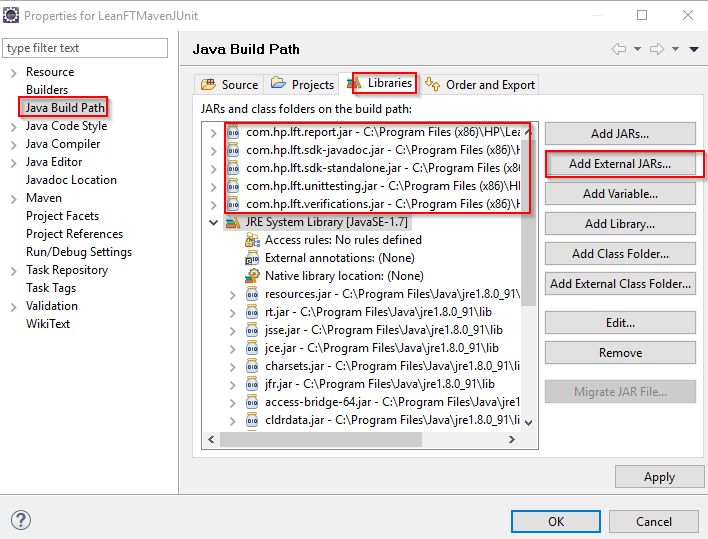Select Builders in the properties tree
This screenshot has width=708, height=539.
pos(47,90)
